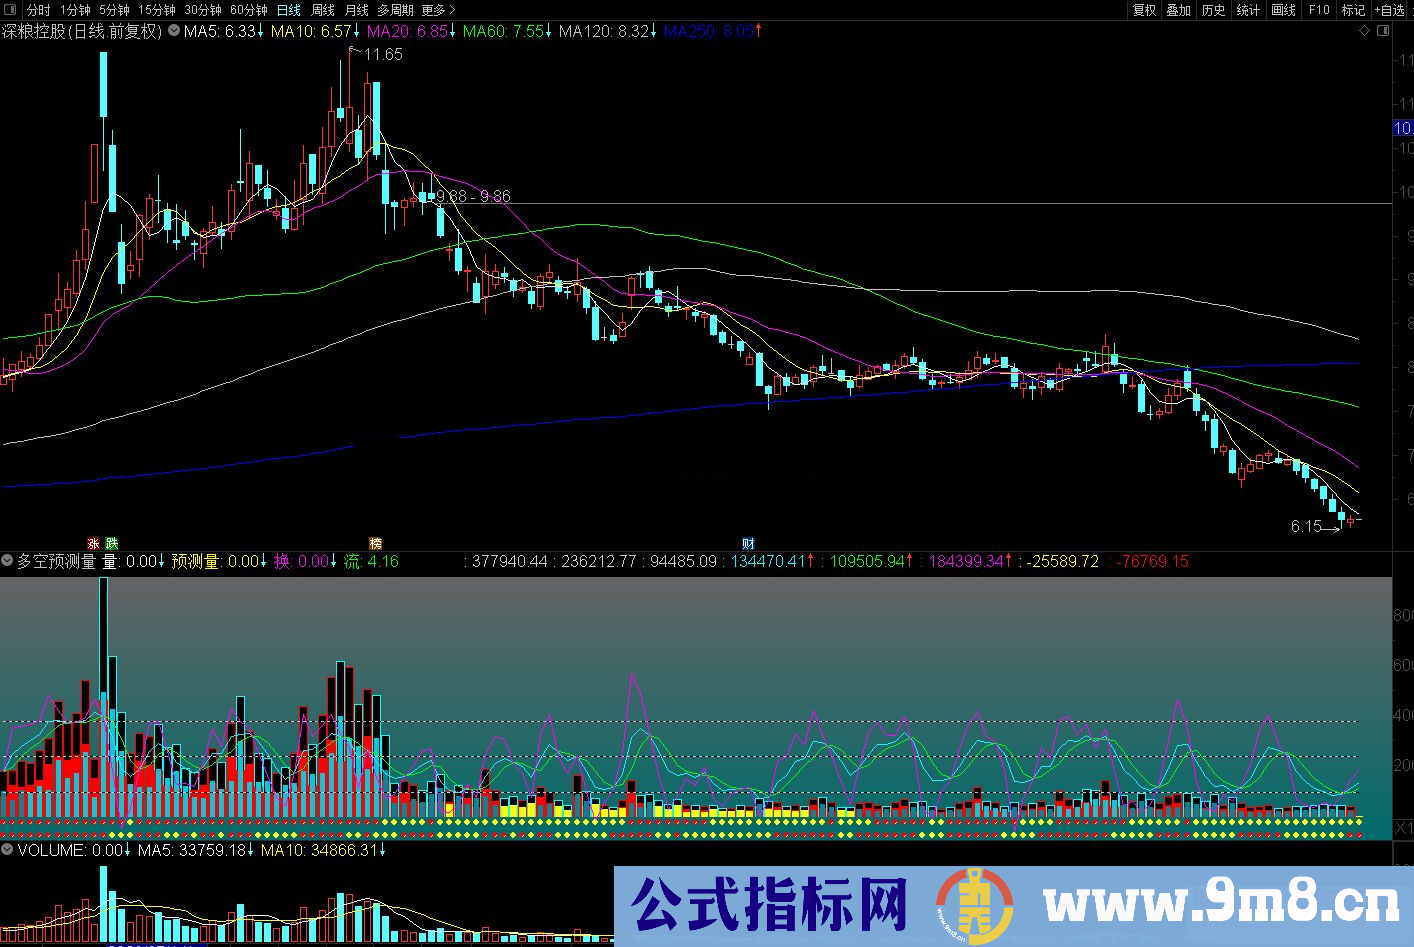Open the 历史 history function
Image resolution: width=1414 pixels, height=947 pixels.
click(x=1212, y=10)
